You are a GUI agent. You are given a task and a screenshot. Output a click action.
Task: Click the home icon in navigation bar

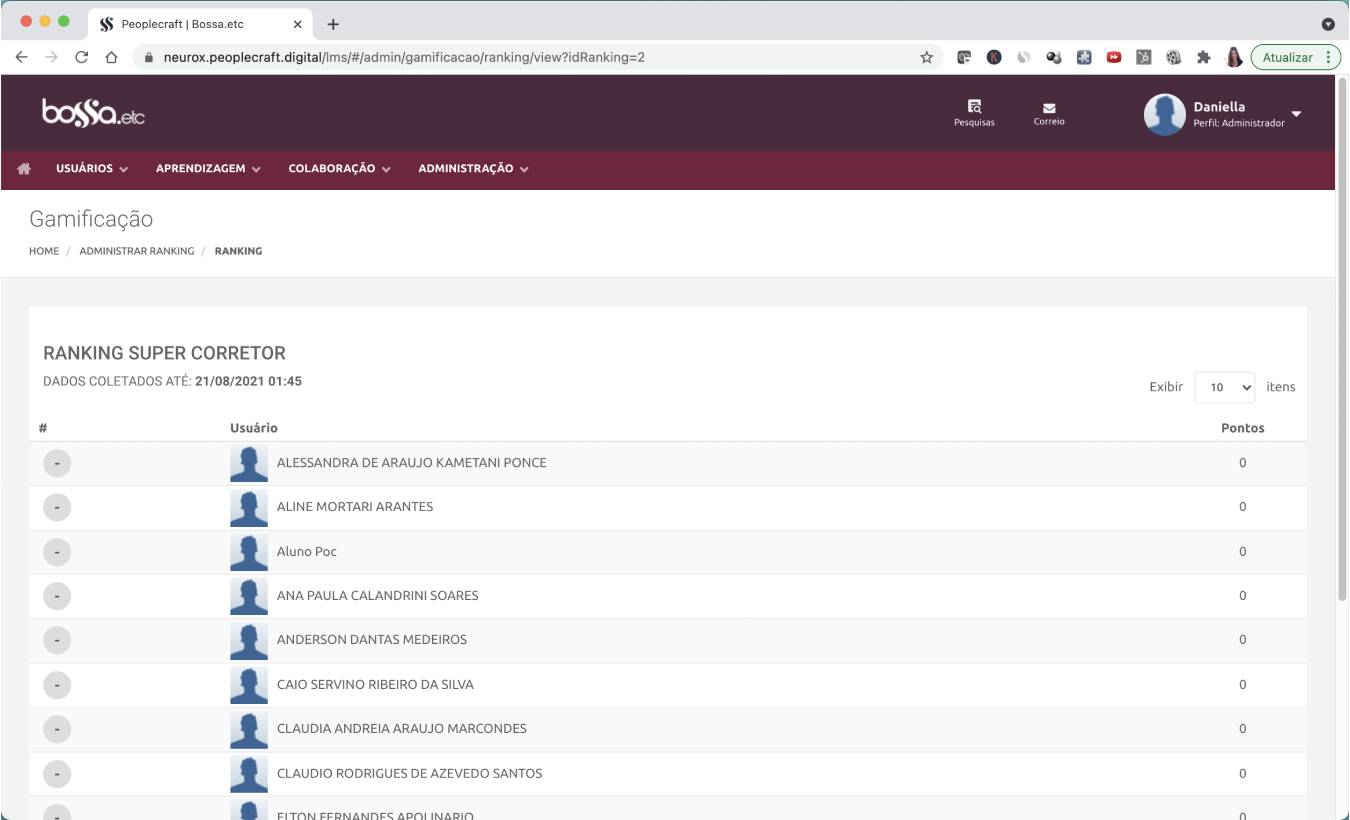tap(24, 169)
